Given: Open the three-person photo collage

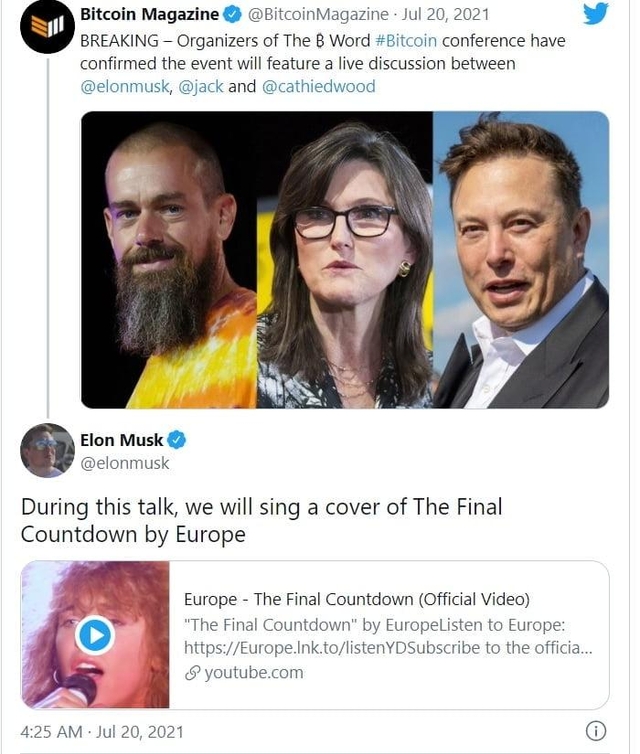Looking at the screenshot, I should (x=344, y=259).
